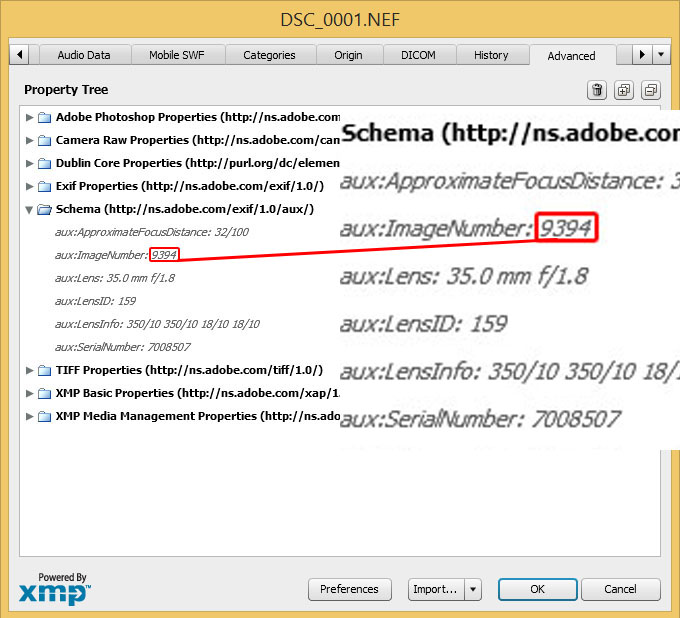Click the Exif Properties folder icon

point(44,186)
